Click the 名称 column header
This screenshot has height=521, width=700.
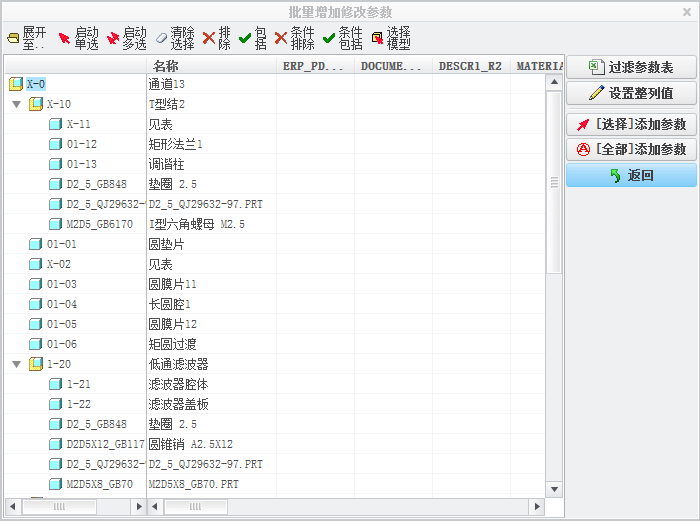[211, 66]
